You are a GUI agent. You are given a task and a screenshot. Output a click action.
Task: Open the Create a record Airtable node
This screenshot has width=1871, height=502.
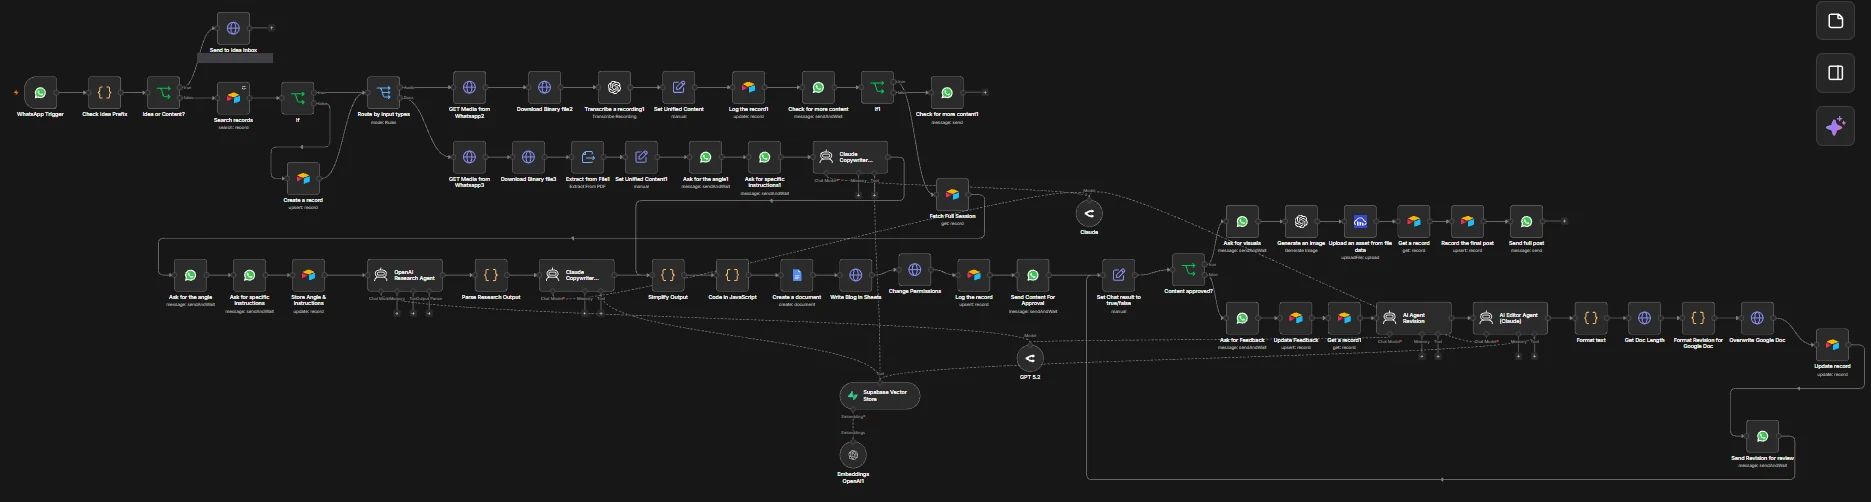(303, 179)
